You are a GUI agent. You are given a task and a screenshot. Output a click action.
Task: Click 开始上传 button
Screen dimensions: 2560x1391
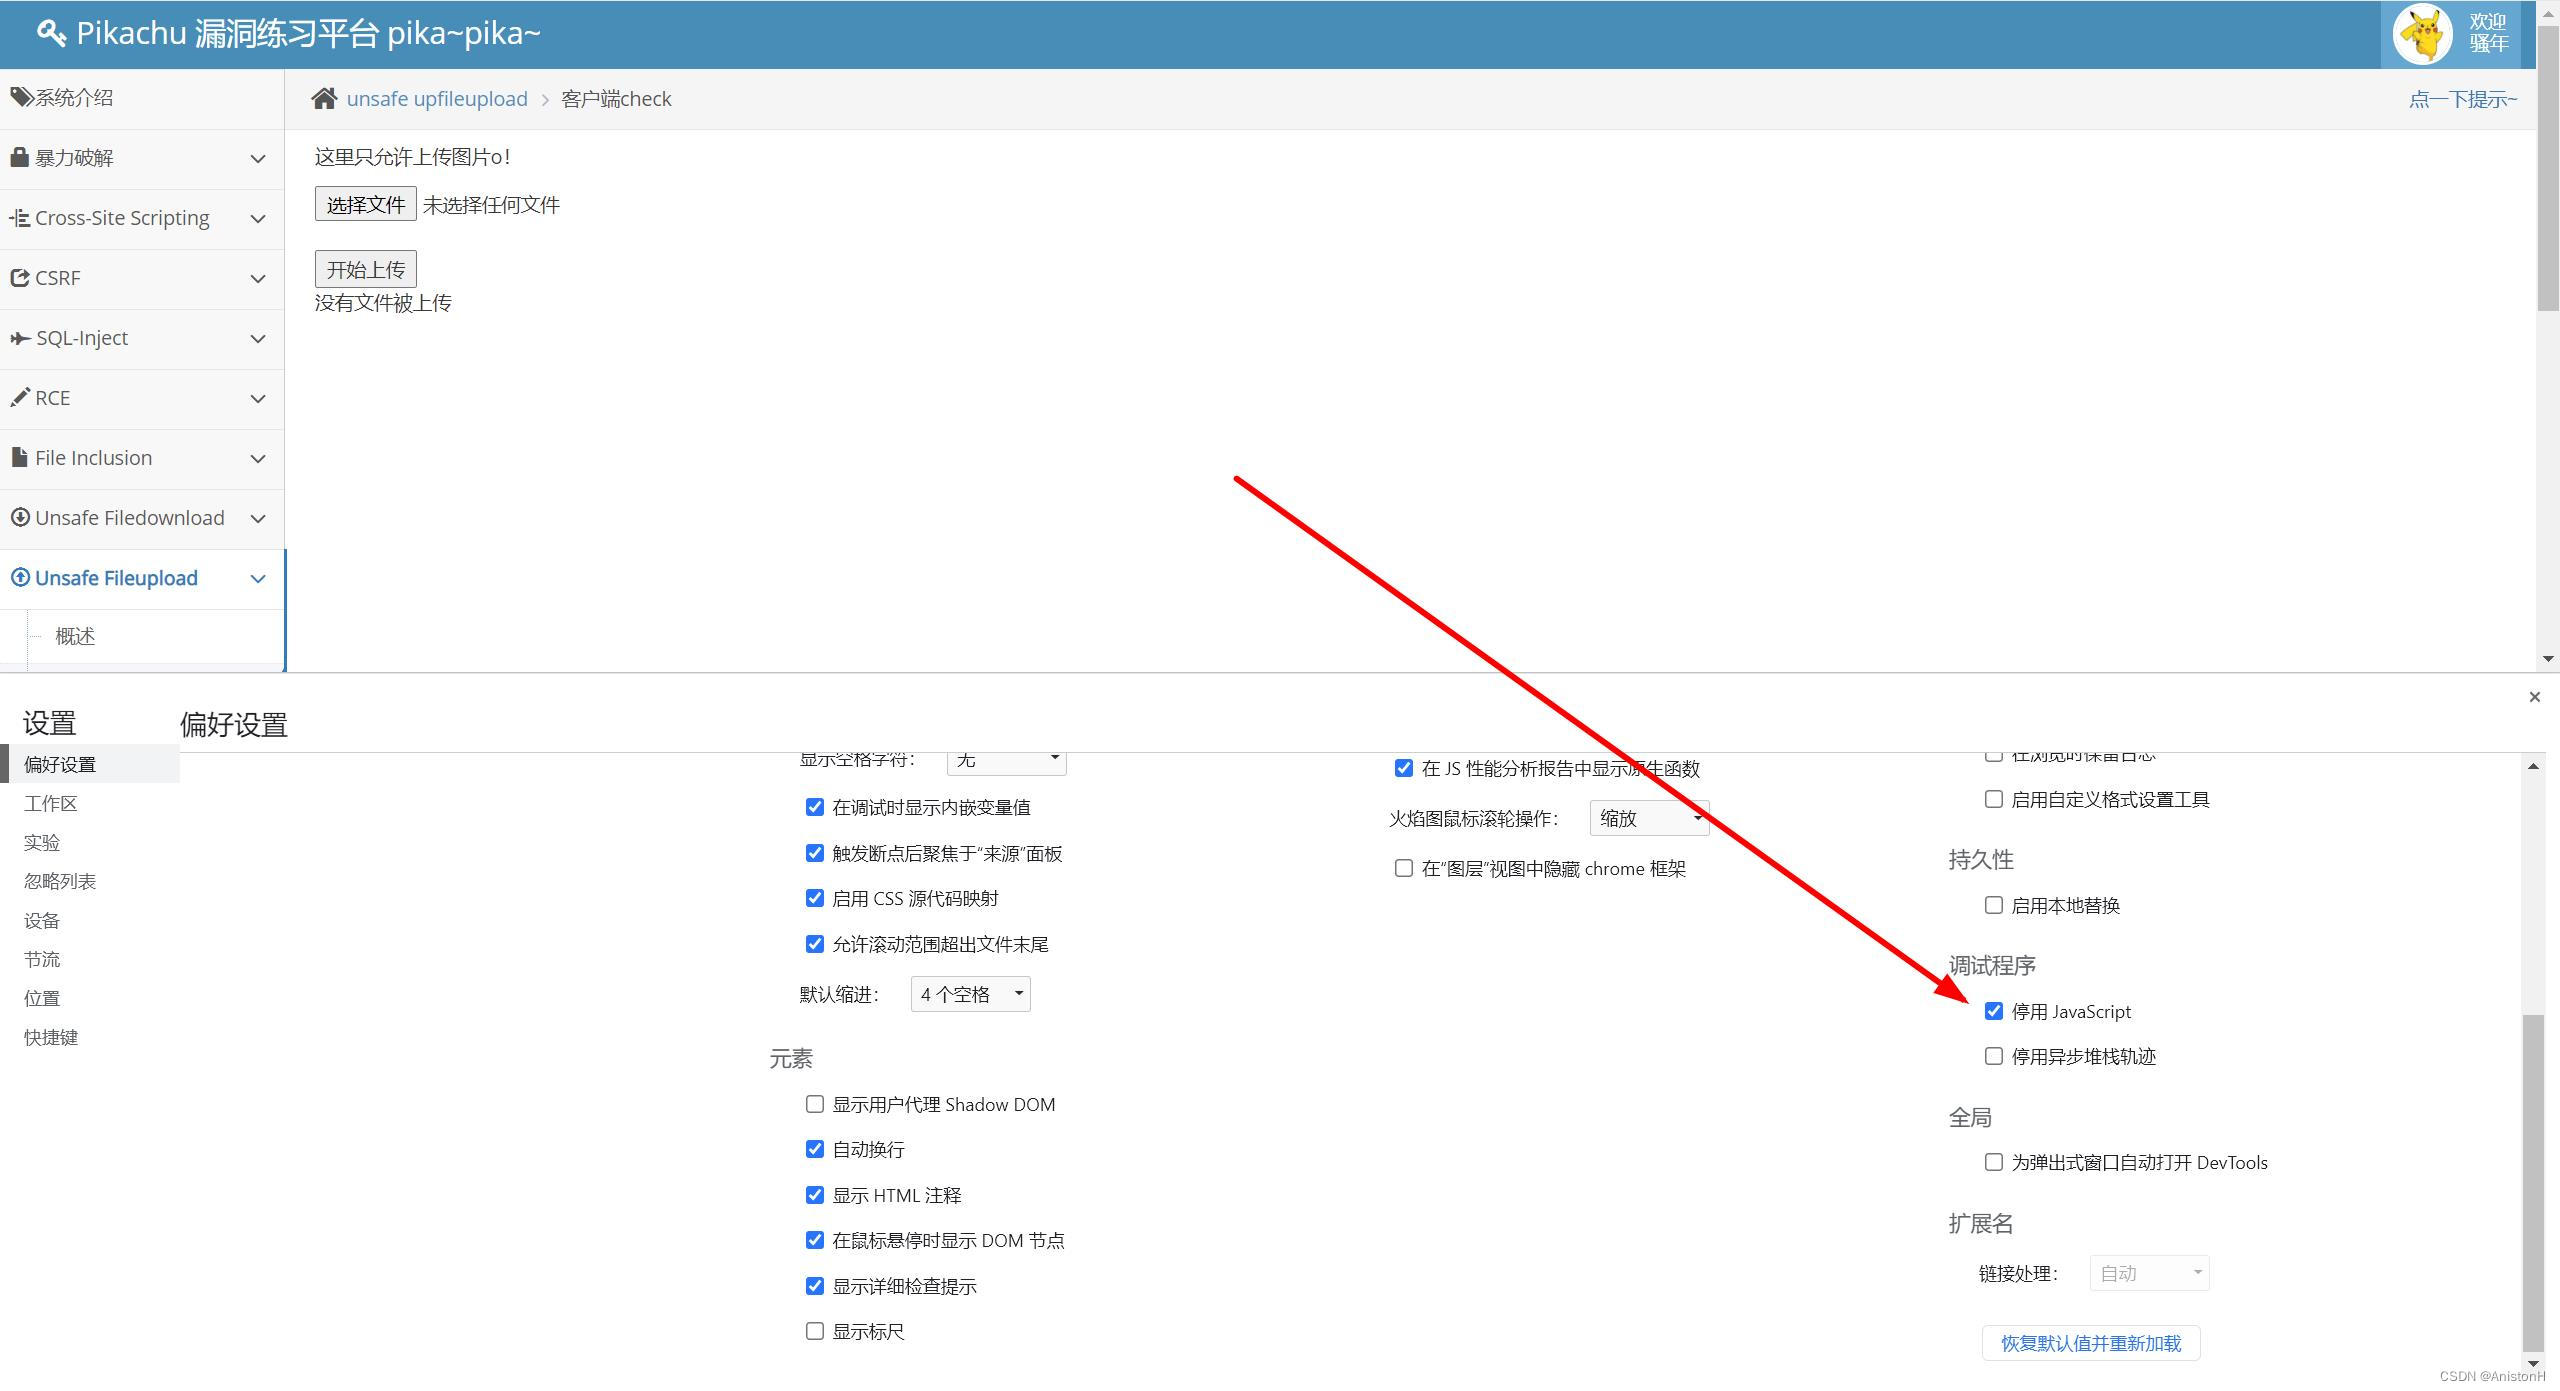[365, 269]
